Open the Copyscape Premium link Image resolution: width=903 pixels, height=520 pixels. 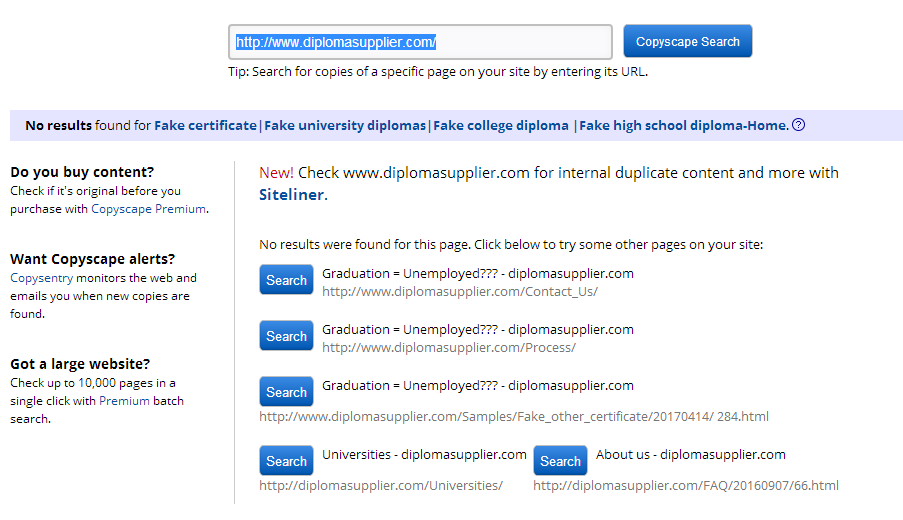point(149,209)
